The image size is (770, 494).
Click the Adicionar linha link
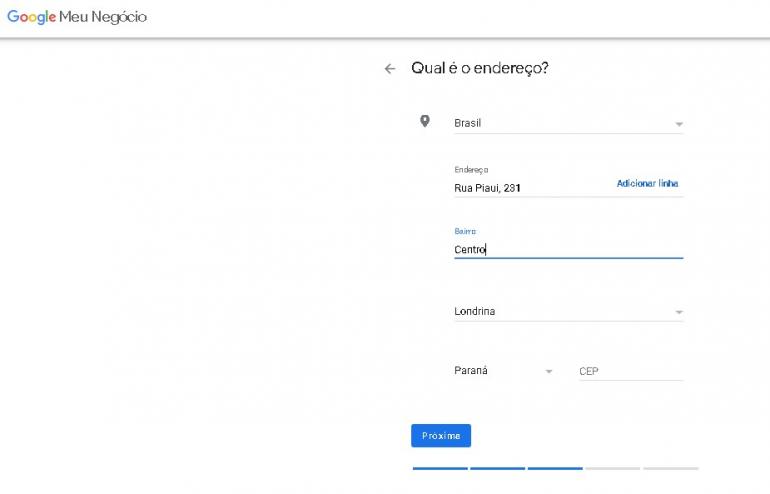pos(647,184)
